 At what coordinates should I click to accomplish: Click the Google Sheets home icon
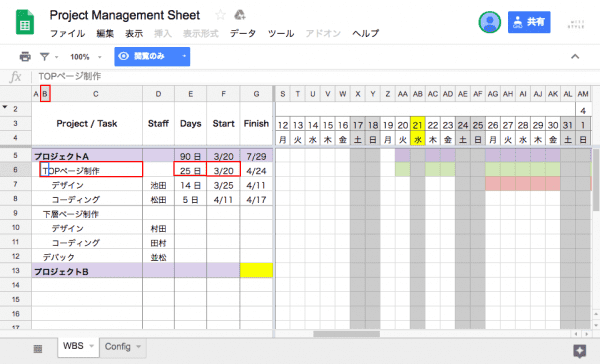[25, 22]
